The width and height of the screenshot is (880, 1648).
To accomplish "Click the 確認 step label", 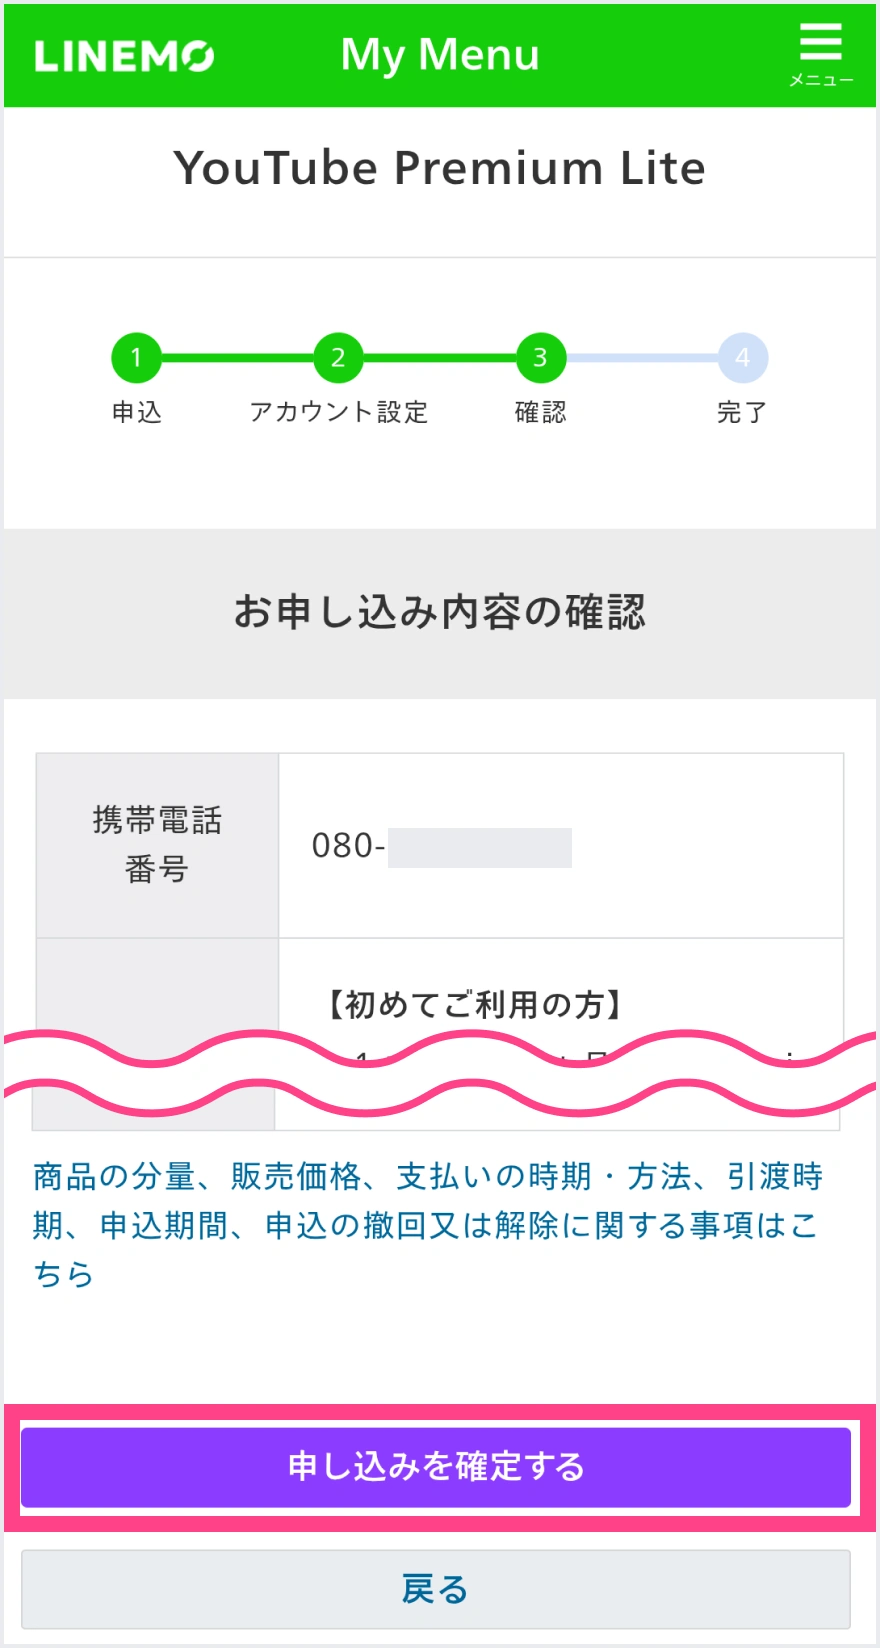I will (x=540, y=412).
